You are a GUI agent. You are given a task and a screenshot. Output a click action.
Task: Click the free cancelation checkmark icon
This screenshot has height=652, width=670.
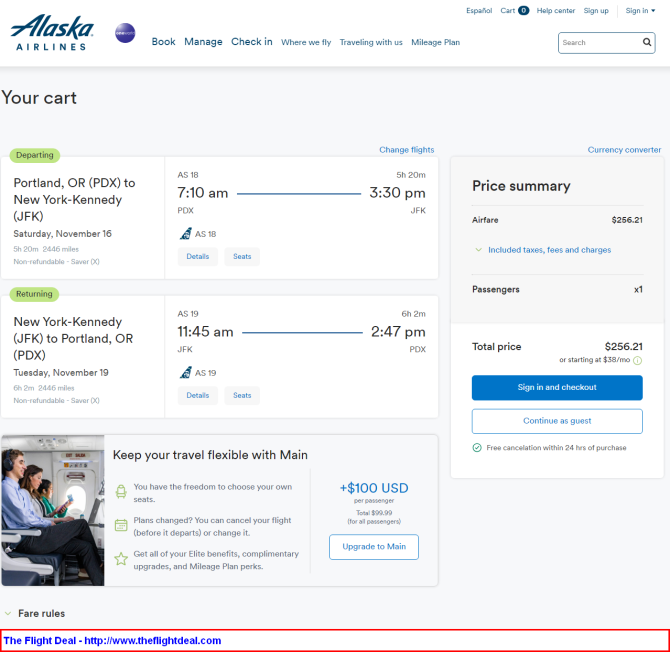pos(477,447)
